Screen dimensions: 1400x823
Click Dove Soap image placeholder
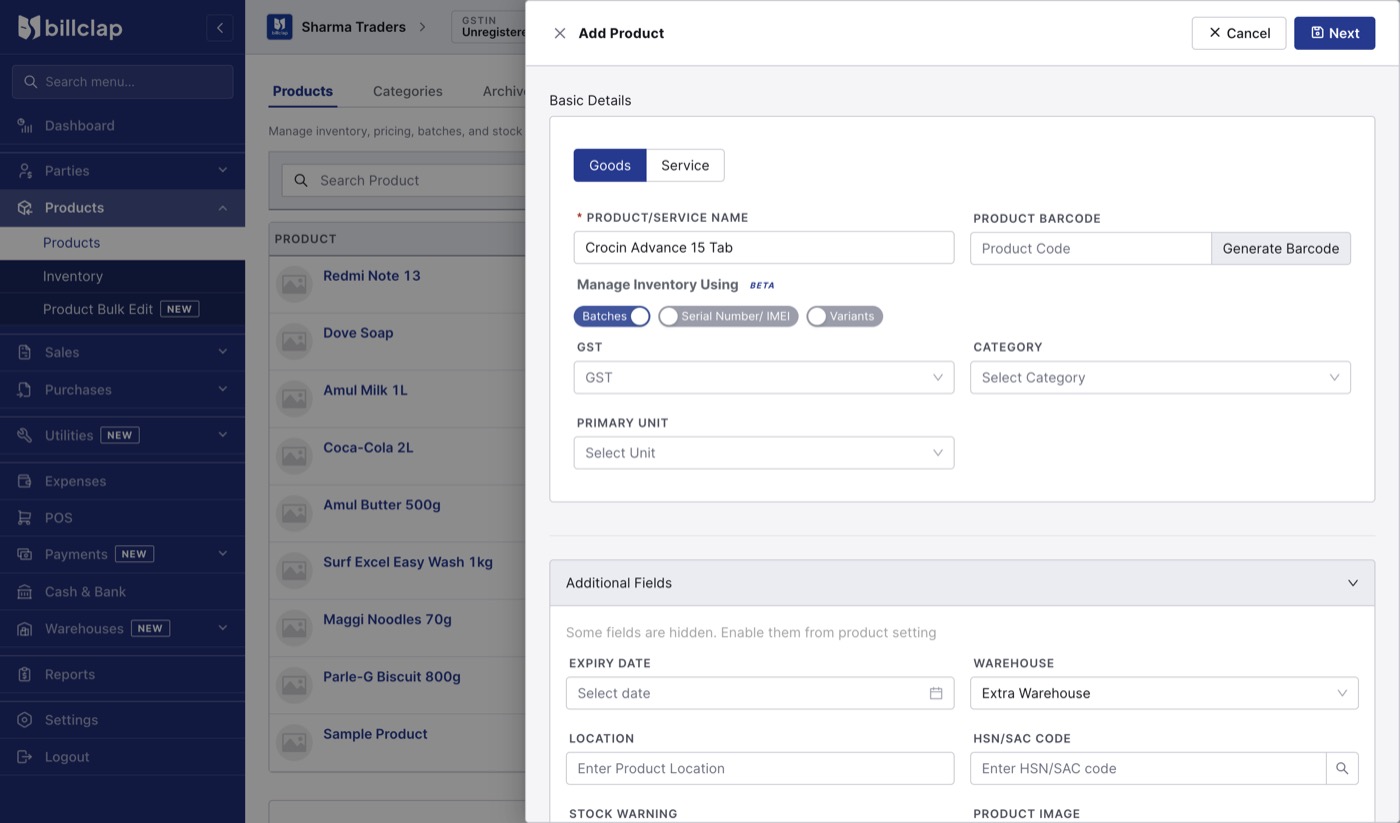[x=294, y=341]
